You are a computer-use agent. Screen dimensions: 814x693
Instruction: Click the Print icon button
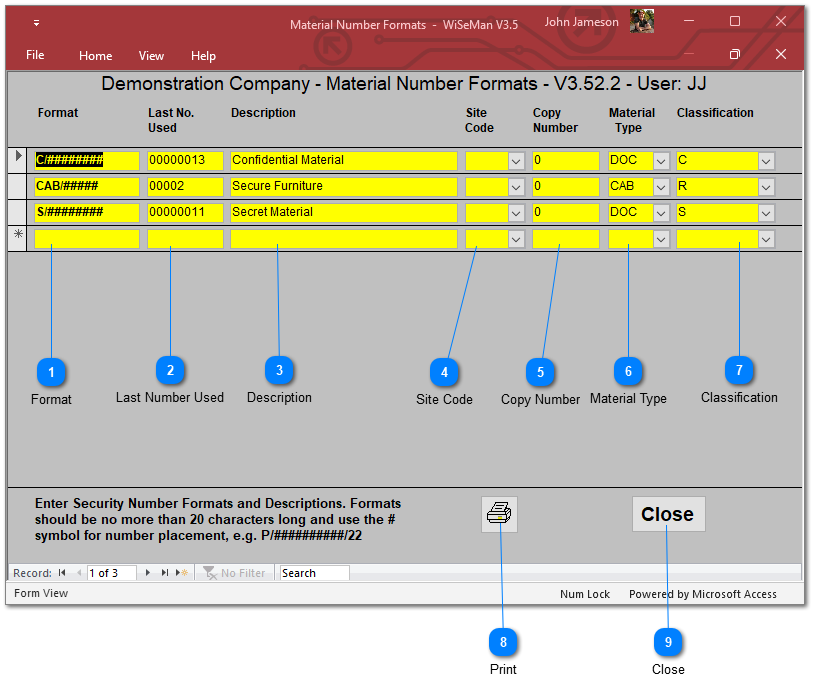point(499,514)
